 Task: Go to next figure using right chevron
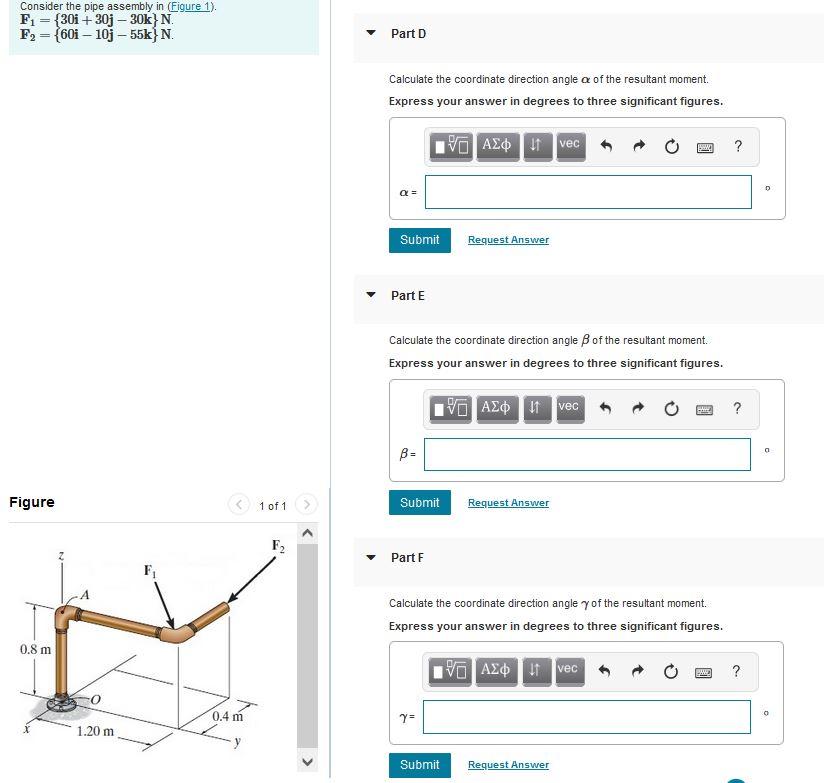[307, 505]
